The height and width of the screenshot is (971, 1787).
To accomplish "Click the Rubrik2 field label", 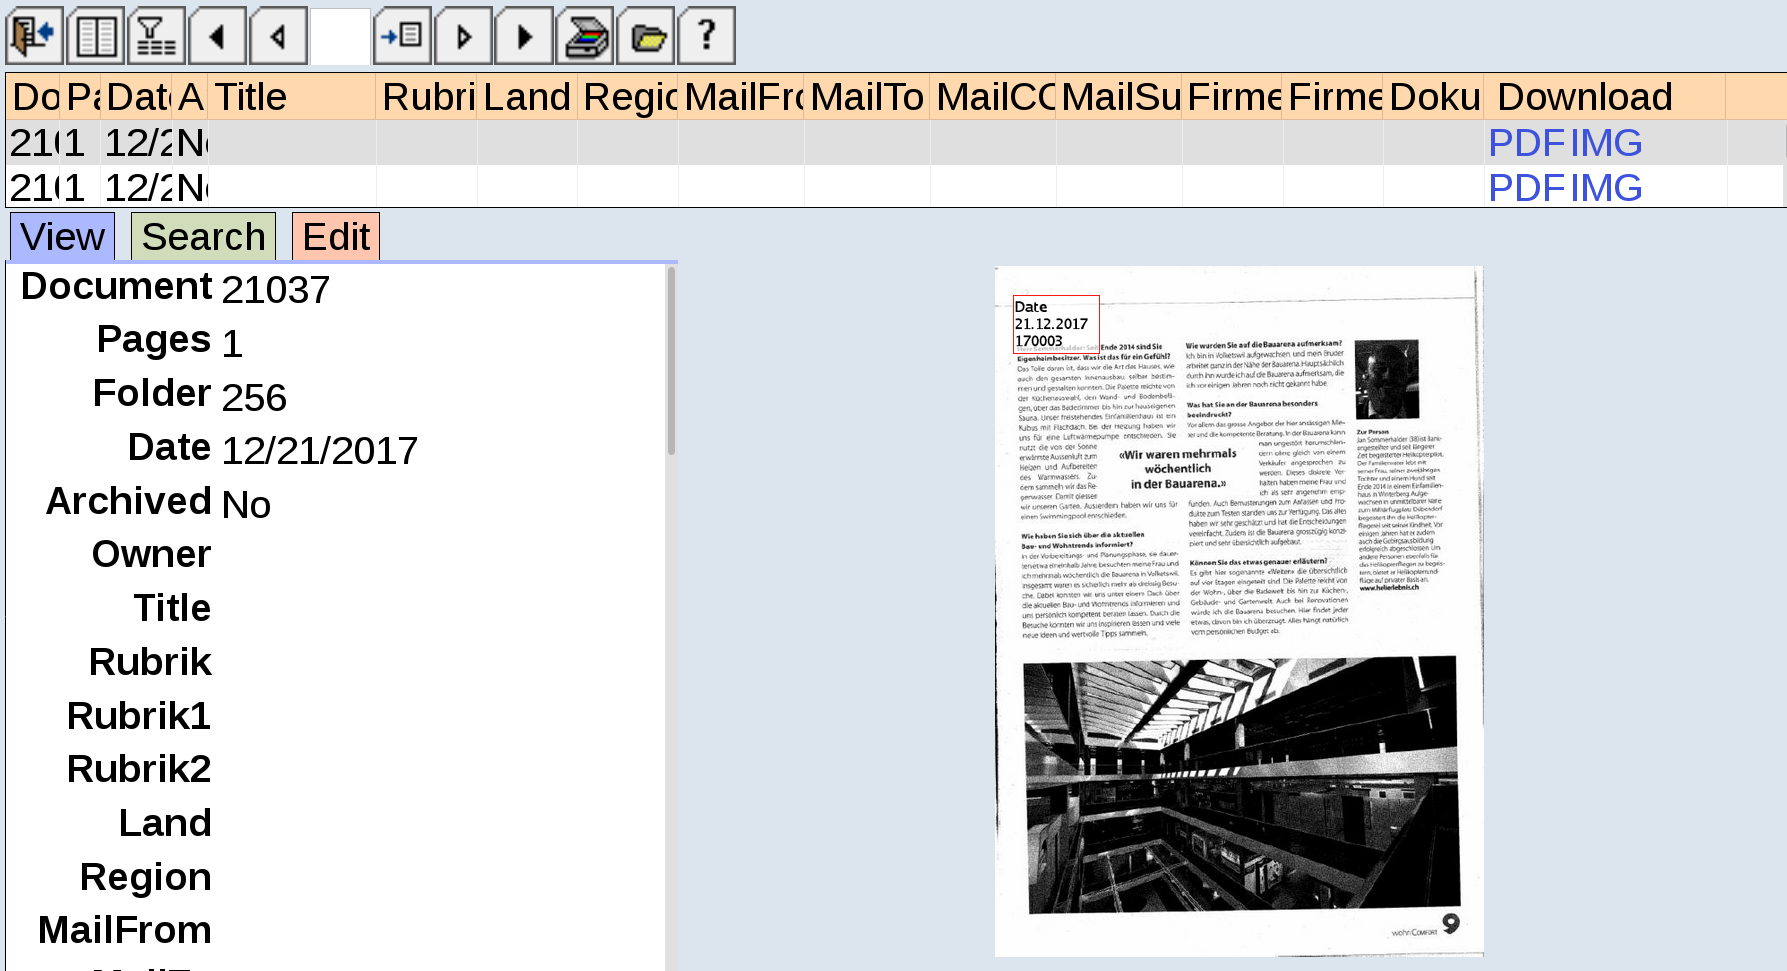I will pyautogui.click(x=139, y=769).
